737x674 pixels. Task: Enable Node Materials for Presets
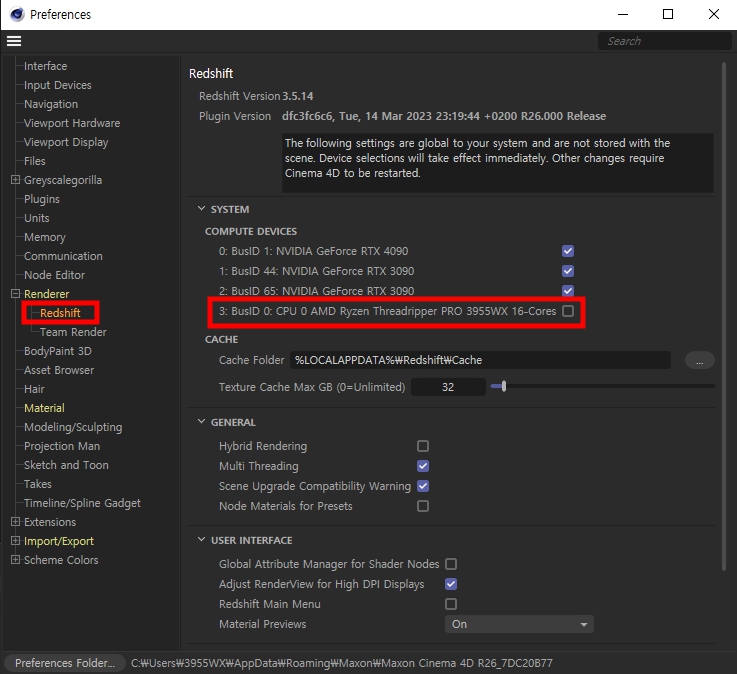pyautogui.click(x=423, y=506)
